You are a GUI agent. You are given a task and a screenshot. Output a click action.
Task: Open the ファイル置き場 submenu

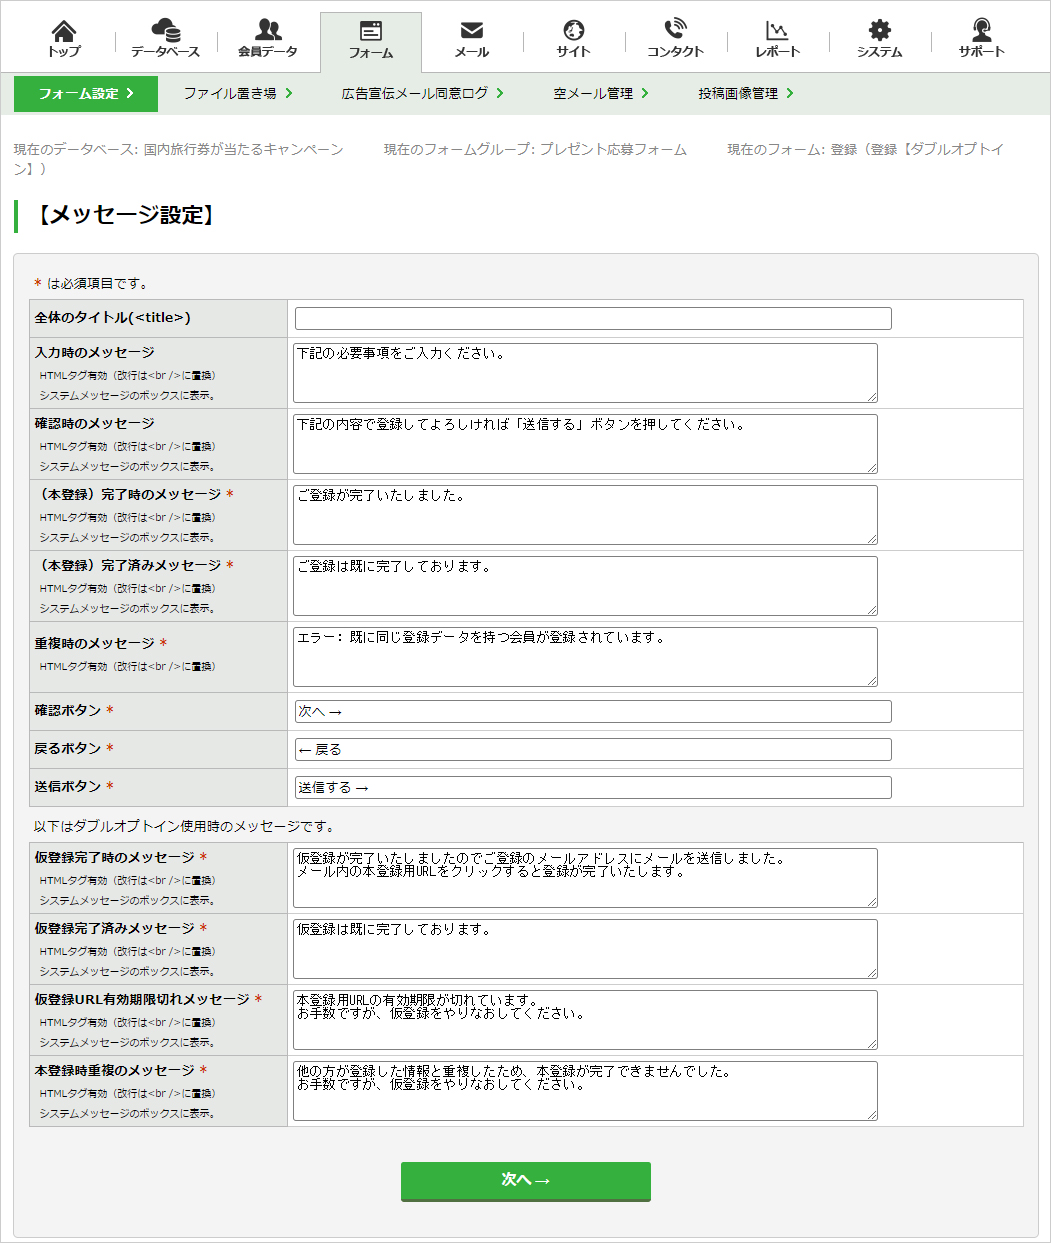[x=238, y=94]
